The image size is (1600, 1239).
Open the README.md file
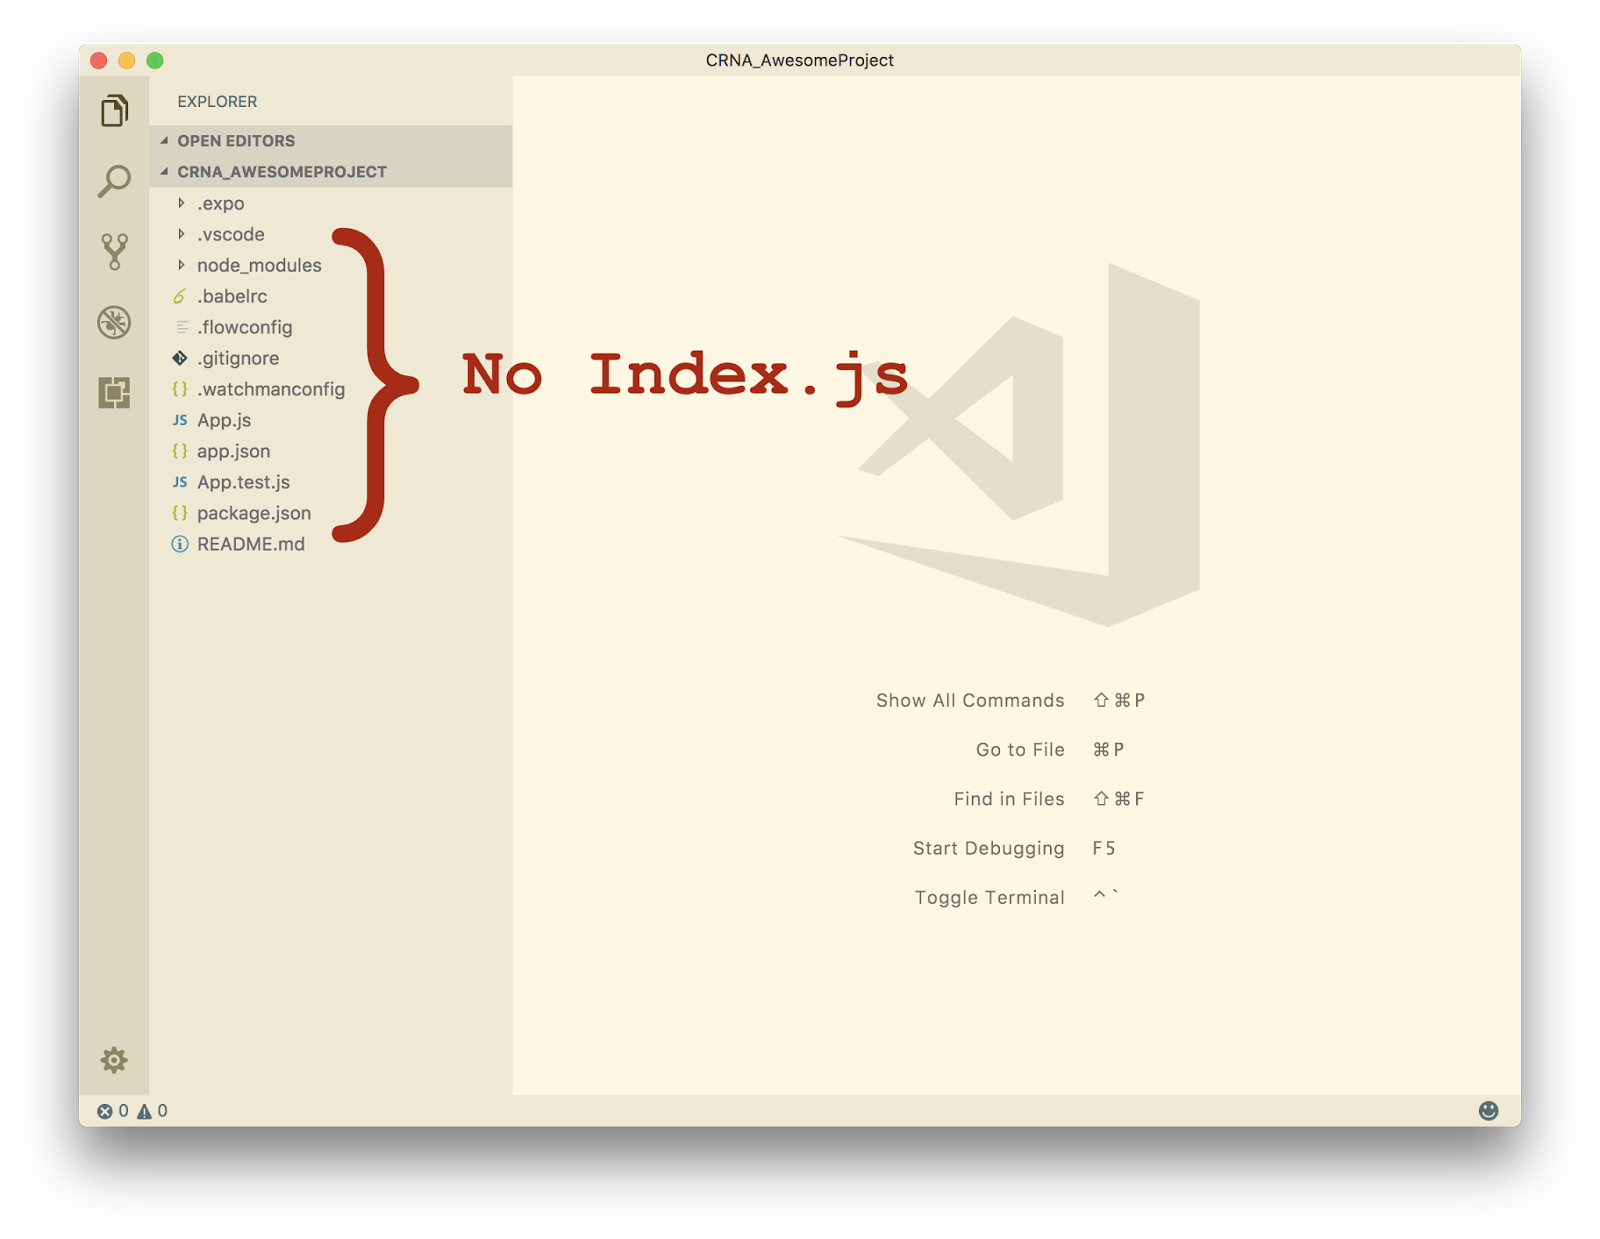coord(331,544)
